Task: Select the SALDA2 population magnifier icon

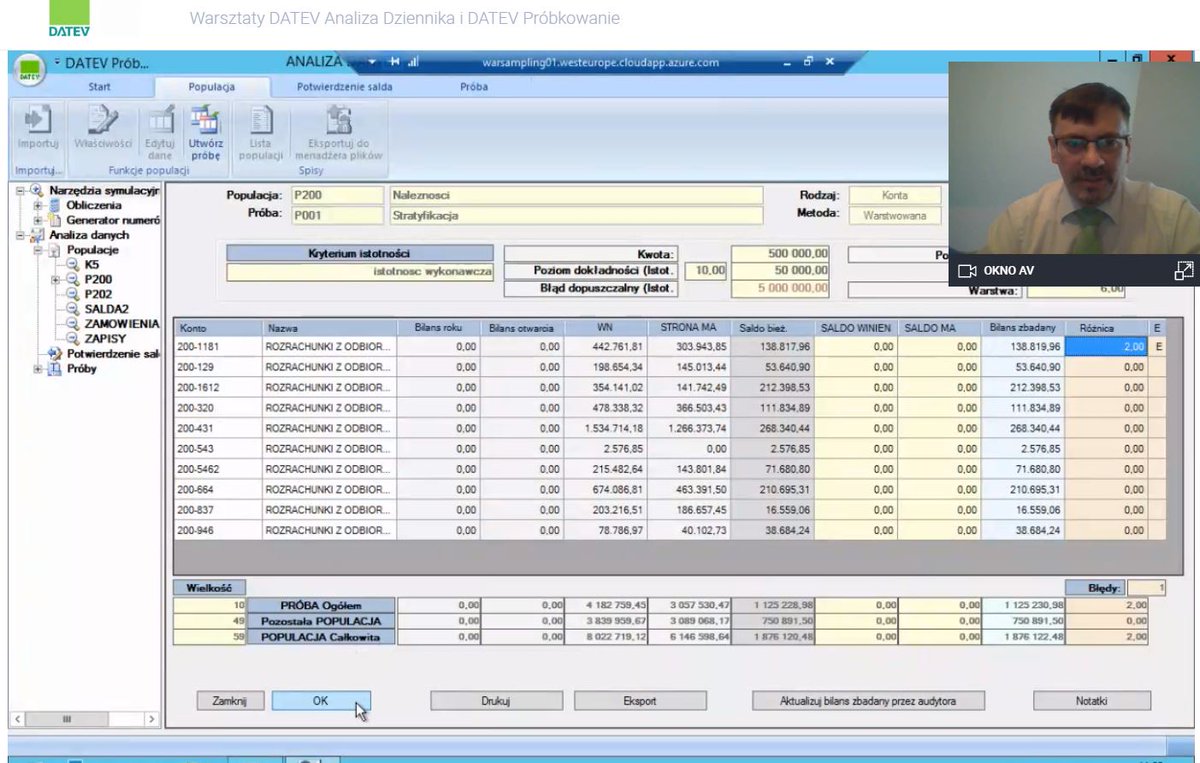Action: pos(73,310)
